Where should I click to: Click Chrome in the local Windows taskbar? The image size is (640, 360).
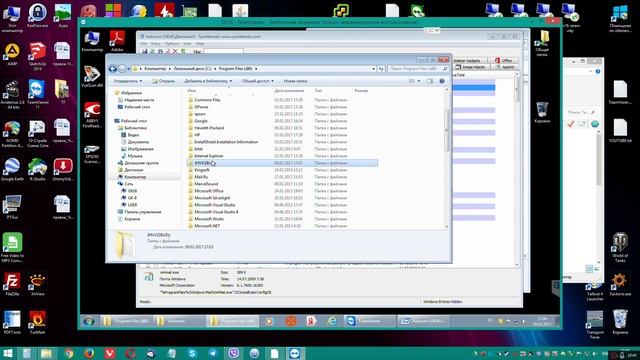pyautogui.click(x=69, y=353)
